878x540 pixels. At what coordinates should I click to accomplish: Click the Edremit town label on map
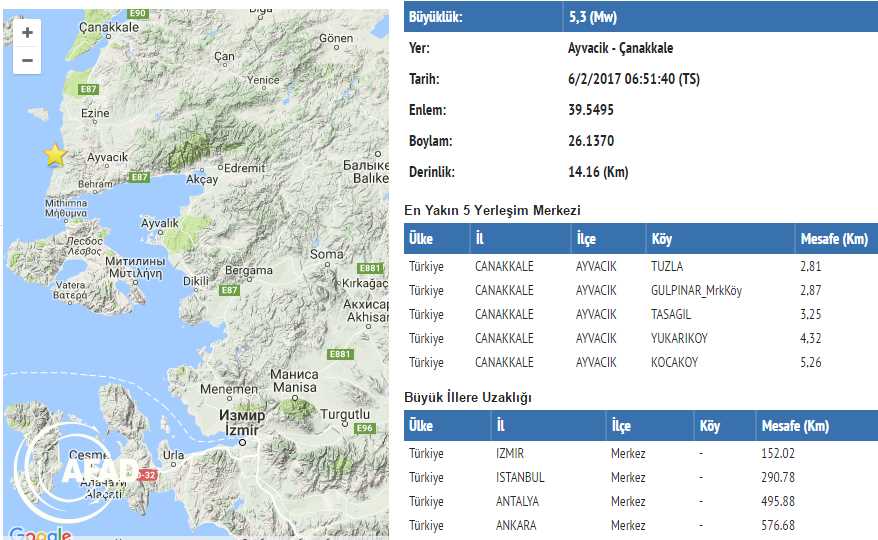(x=244, y=169)
